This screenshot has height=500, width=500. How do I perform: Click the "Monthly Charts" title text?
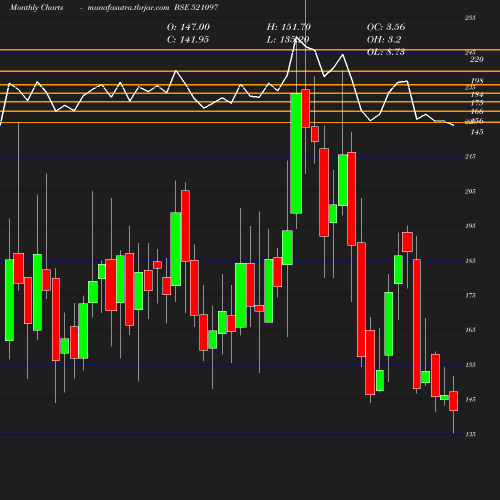click(x=36, y=7)
